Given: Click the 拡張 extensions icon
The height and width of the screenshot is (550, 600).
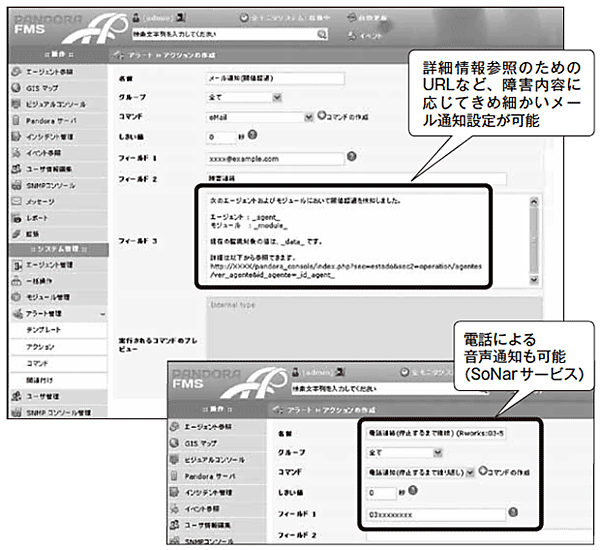Looking at the screenshot, I should pos(16,234).
